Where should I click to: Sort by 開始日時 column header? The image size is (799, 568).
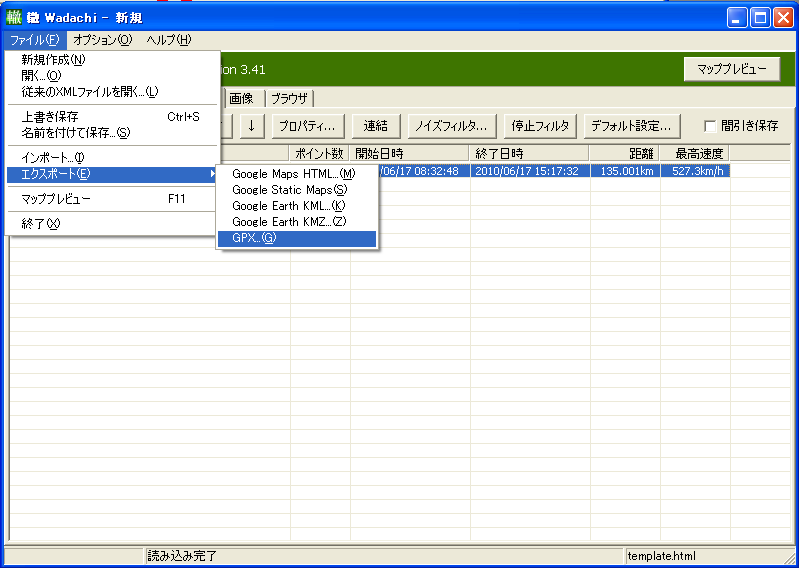coord(410,153)
